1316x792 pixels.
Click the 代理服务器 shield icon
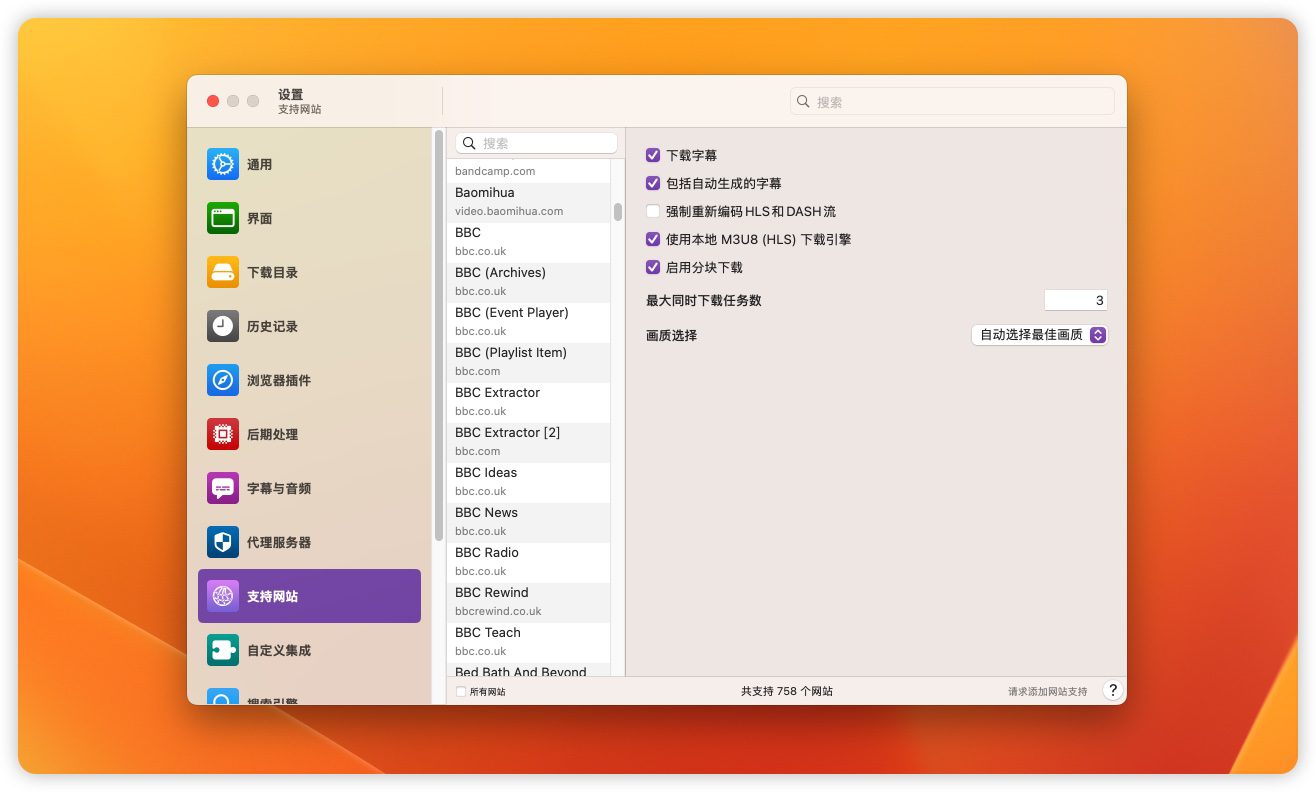[x=223, y=542]
